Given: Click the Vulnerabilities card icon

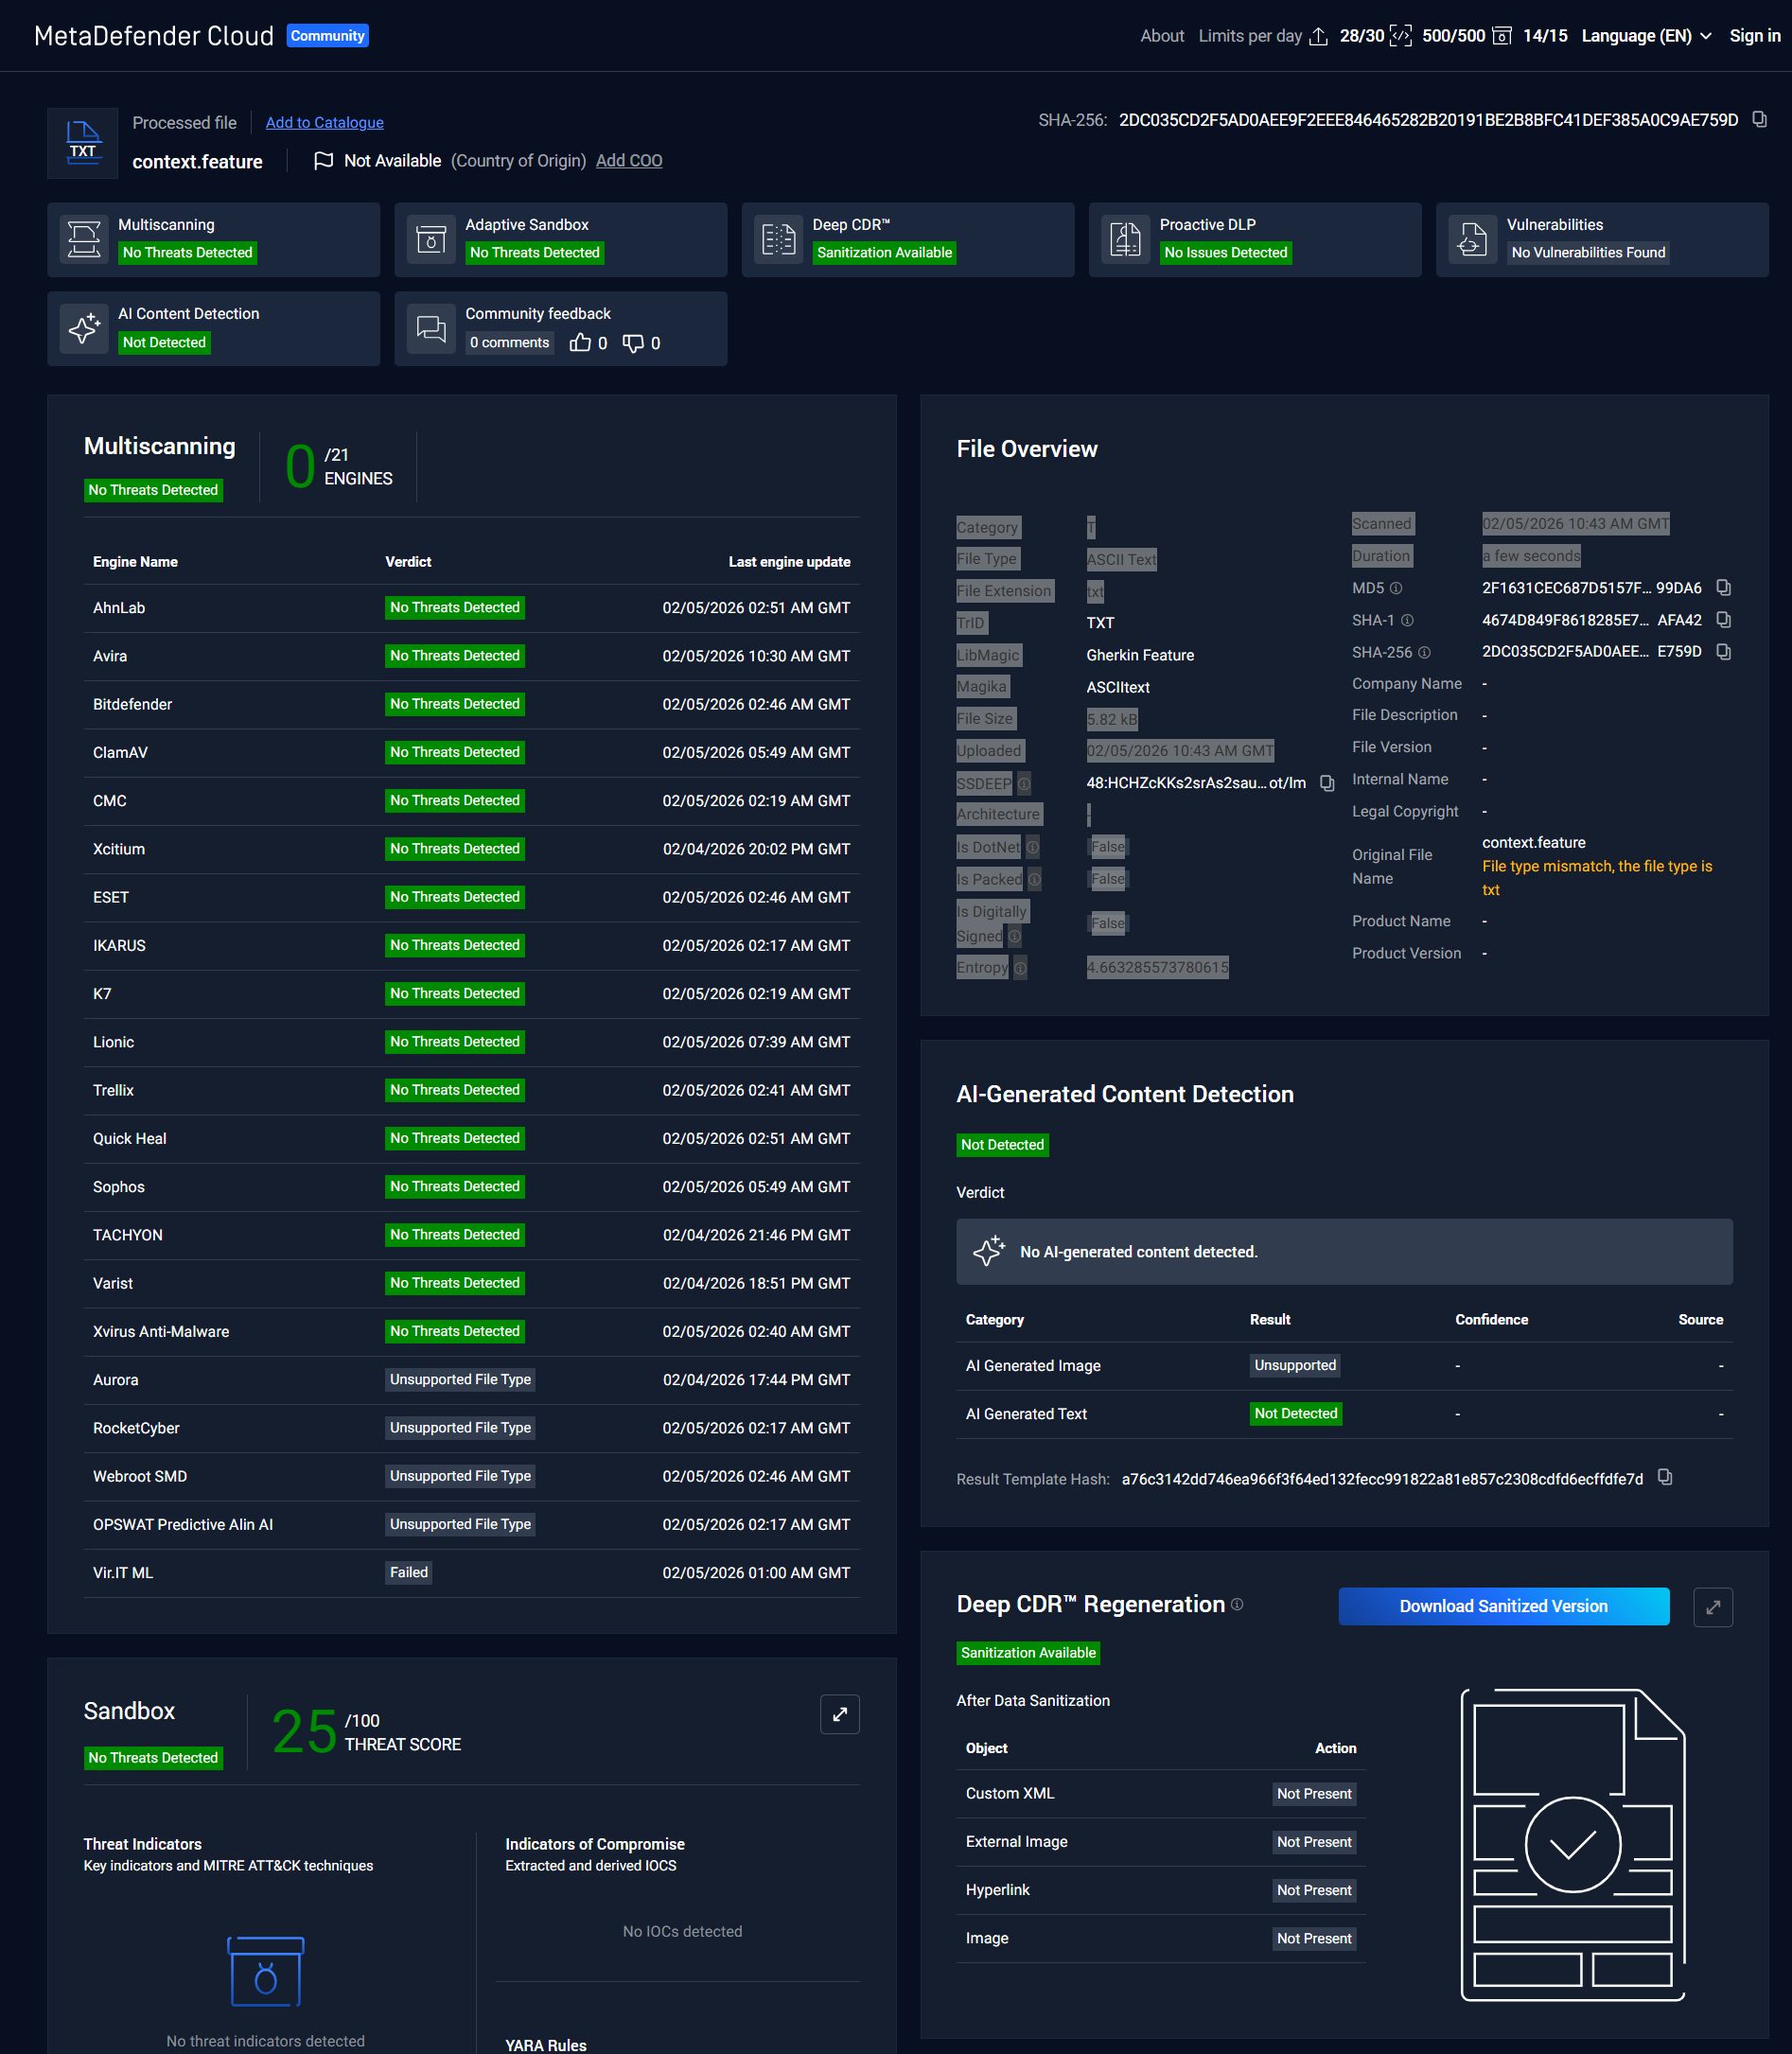Looking at the screenshot, I should pyautogui.click(x=1472, y=240).
